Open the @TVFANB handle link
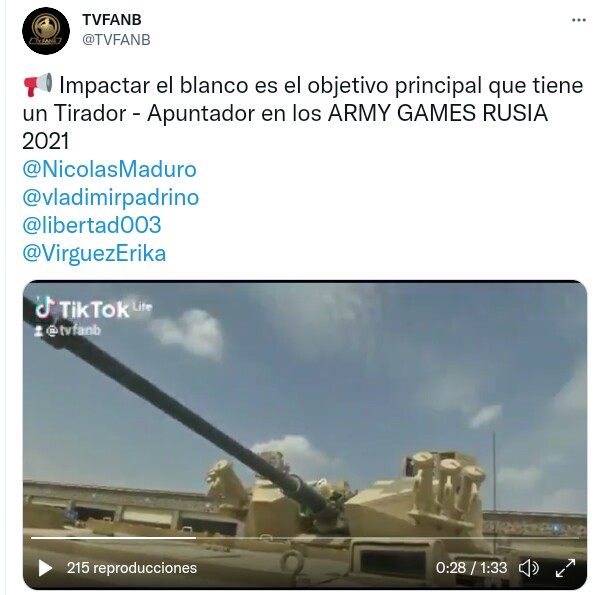Viewport: 599px width, 595px height. [x=116, y=40]
